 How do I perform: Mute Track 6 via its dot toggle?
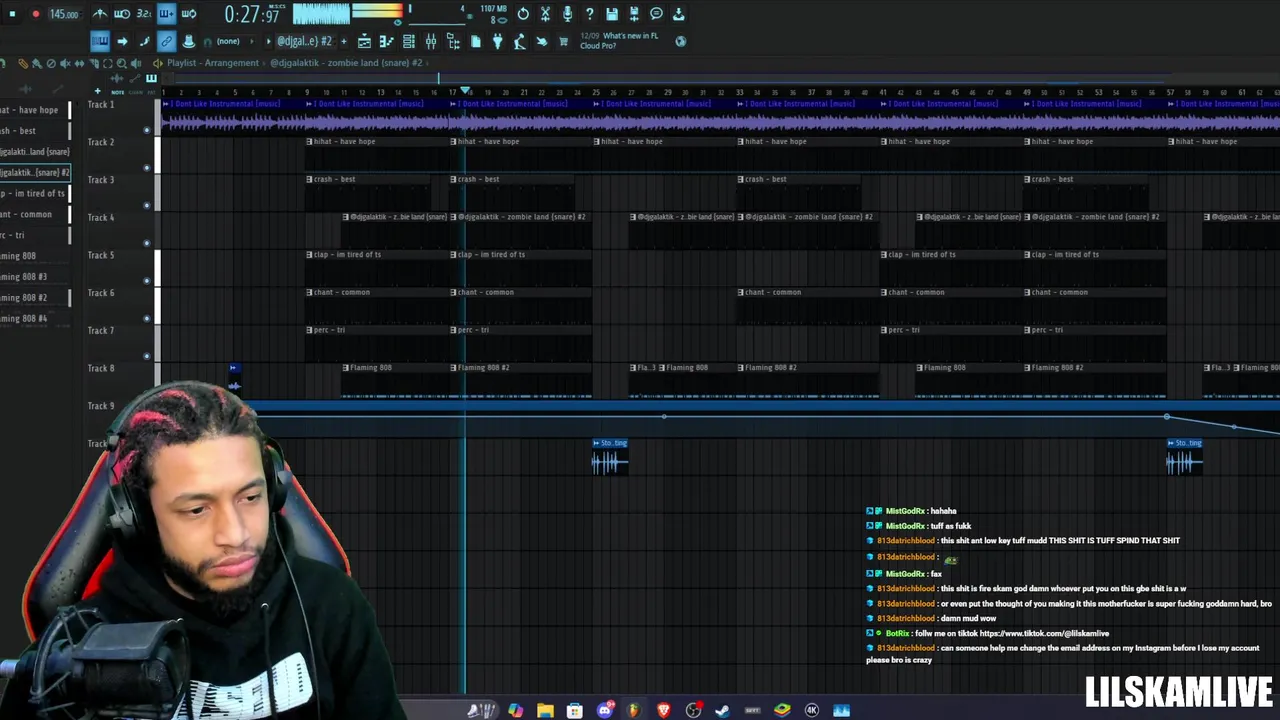pyautogui.click(x=147, y=319)
